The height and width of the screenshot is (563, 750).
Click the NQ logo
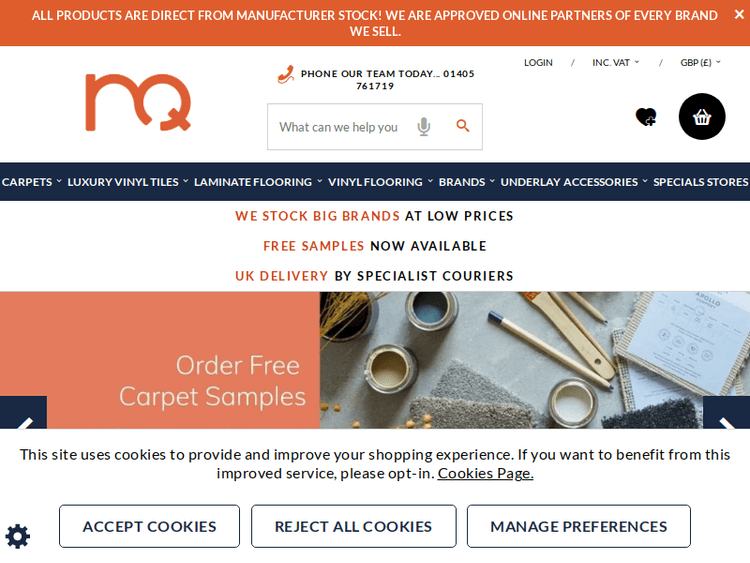(138, 102)
